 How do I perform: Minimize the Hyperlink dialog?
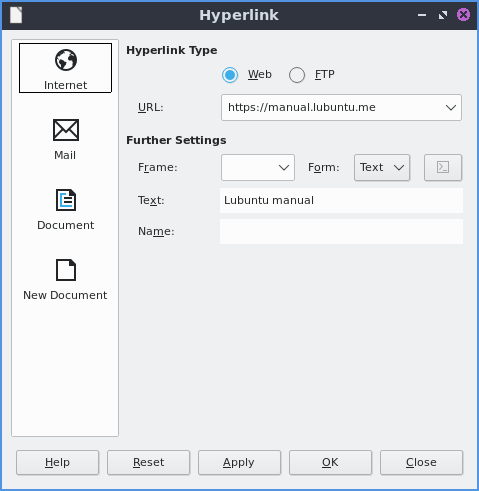point(422,15)
